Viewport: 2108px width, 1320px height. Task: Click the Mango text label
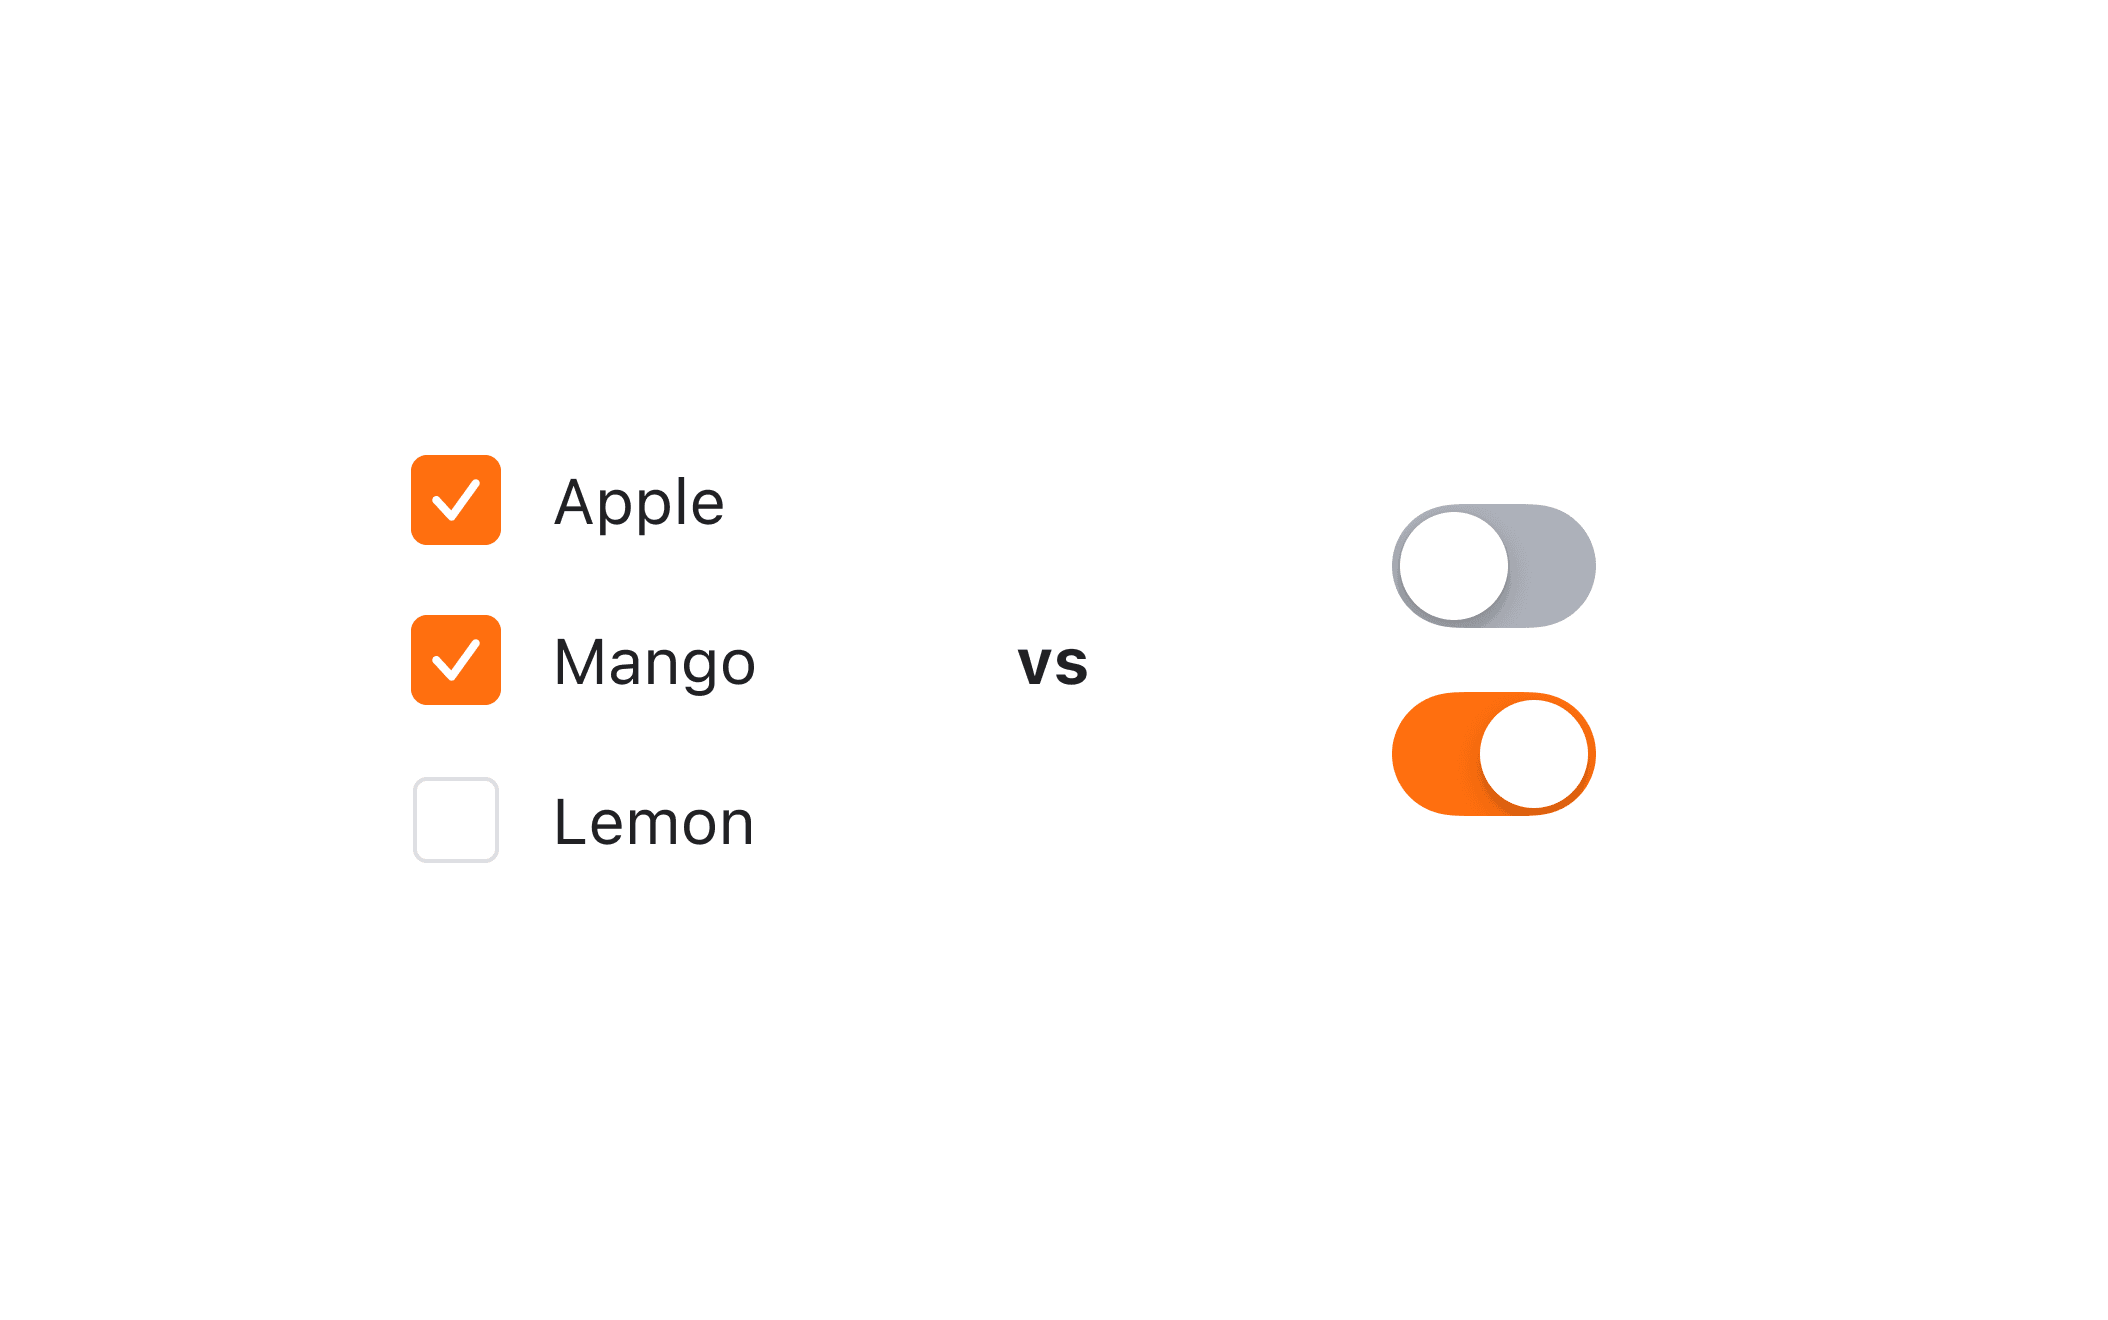654,662
